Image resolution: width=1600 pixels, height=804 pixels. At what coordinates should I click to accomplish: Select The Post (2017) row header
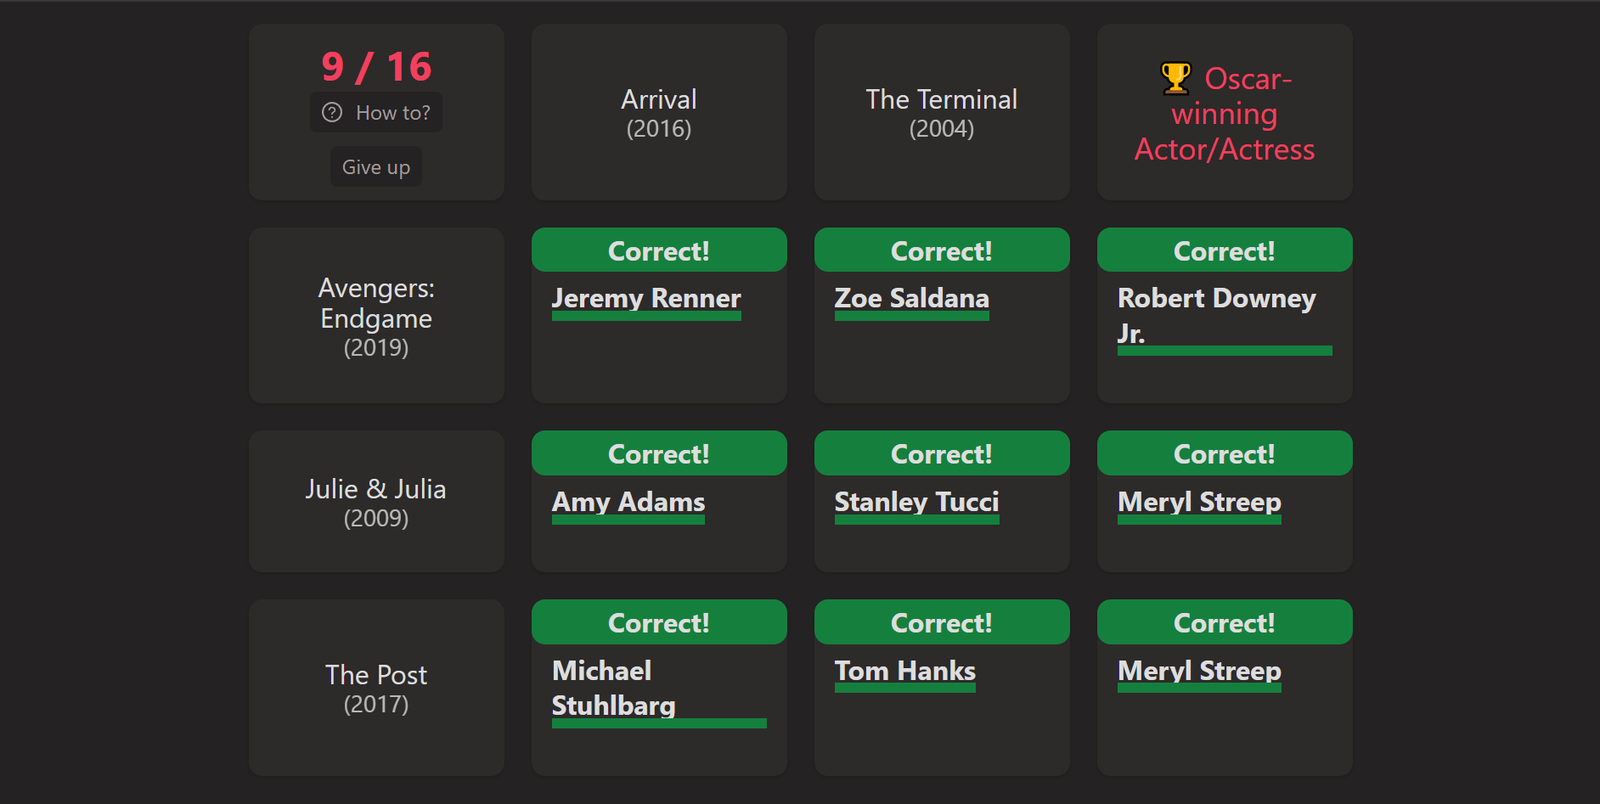(x=376, y=688)
